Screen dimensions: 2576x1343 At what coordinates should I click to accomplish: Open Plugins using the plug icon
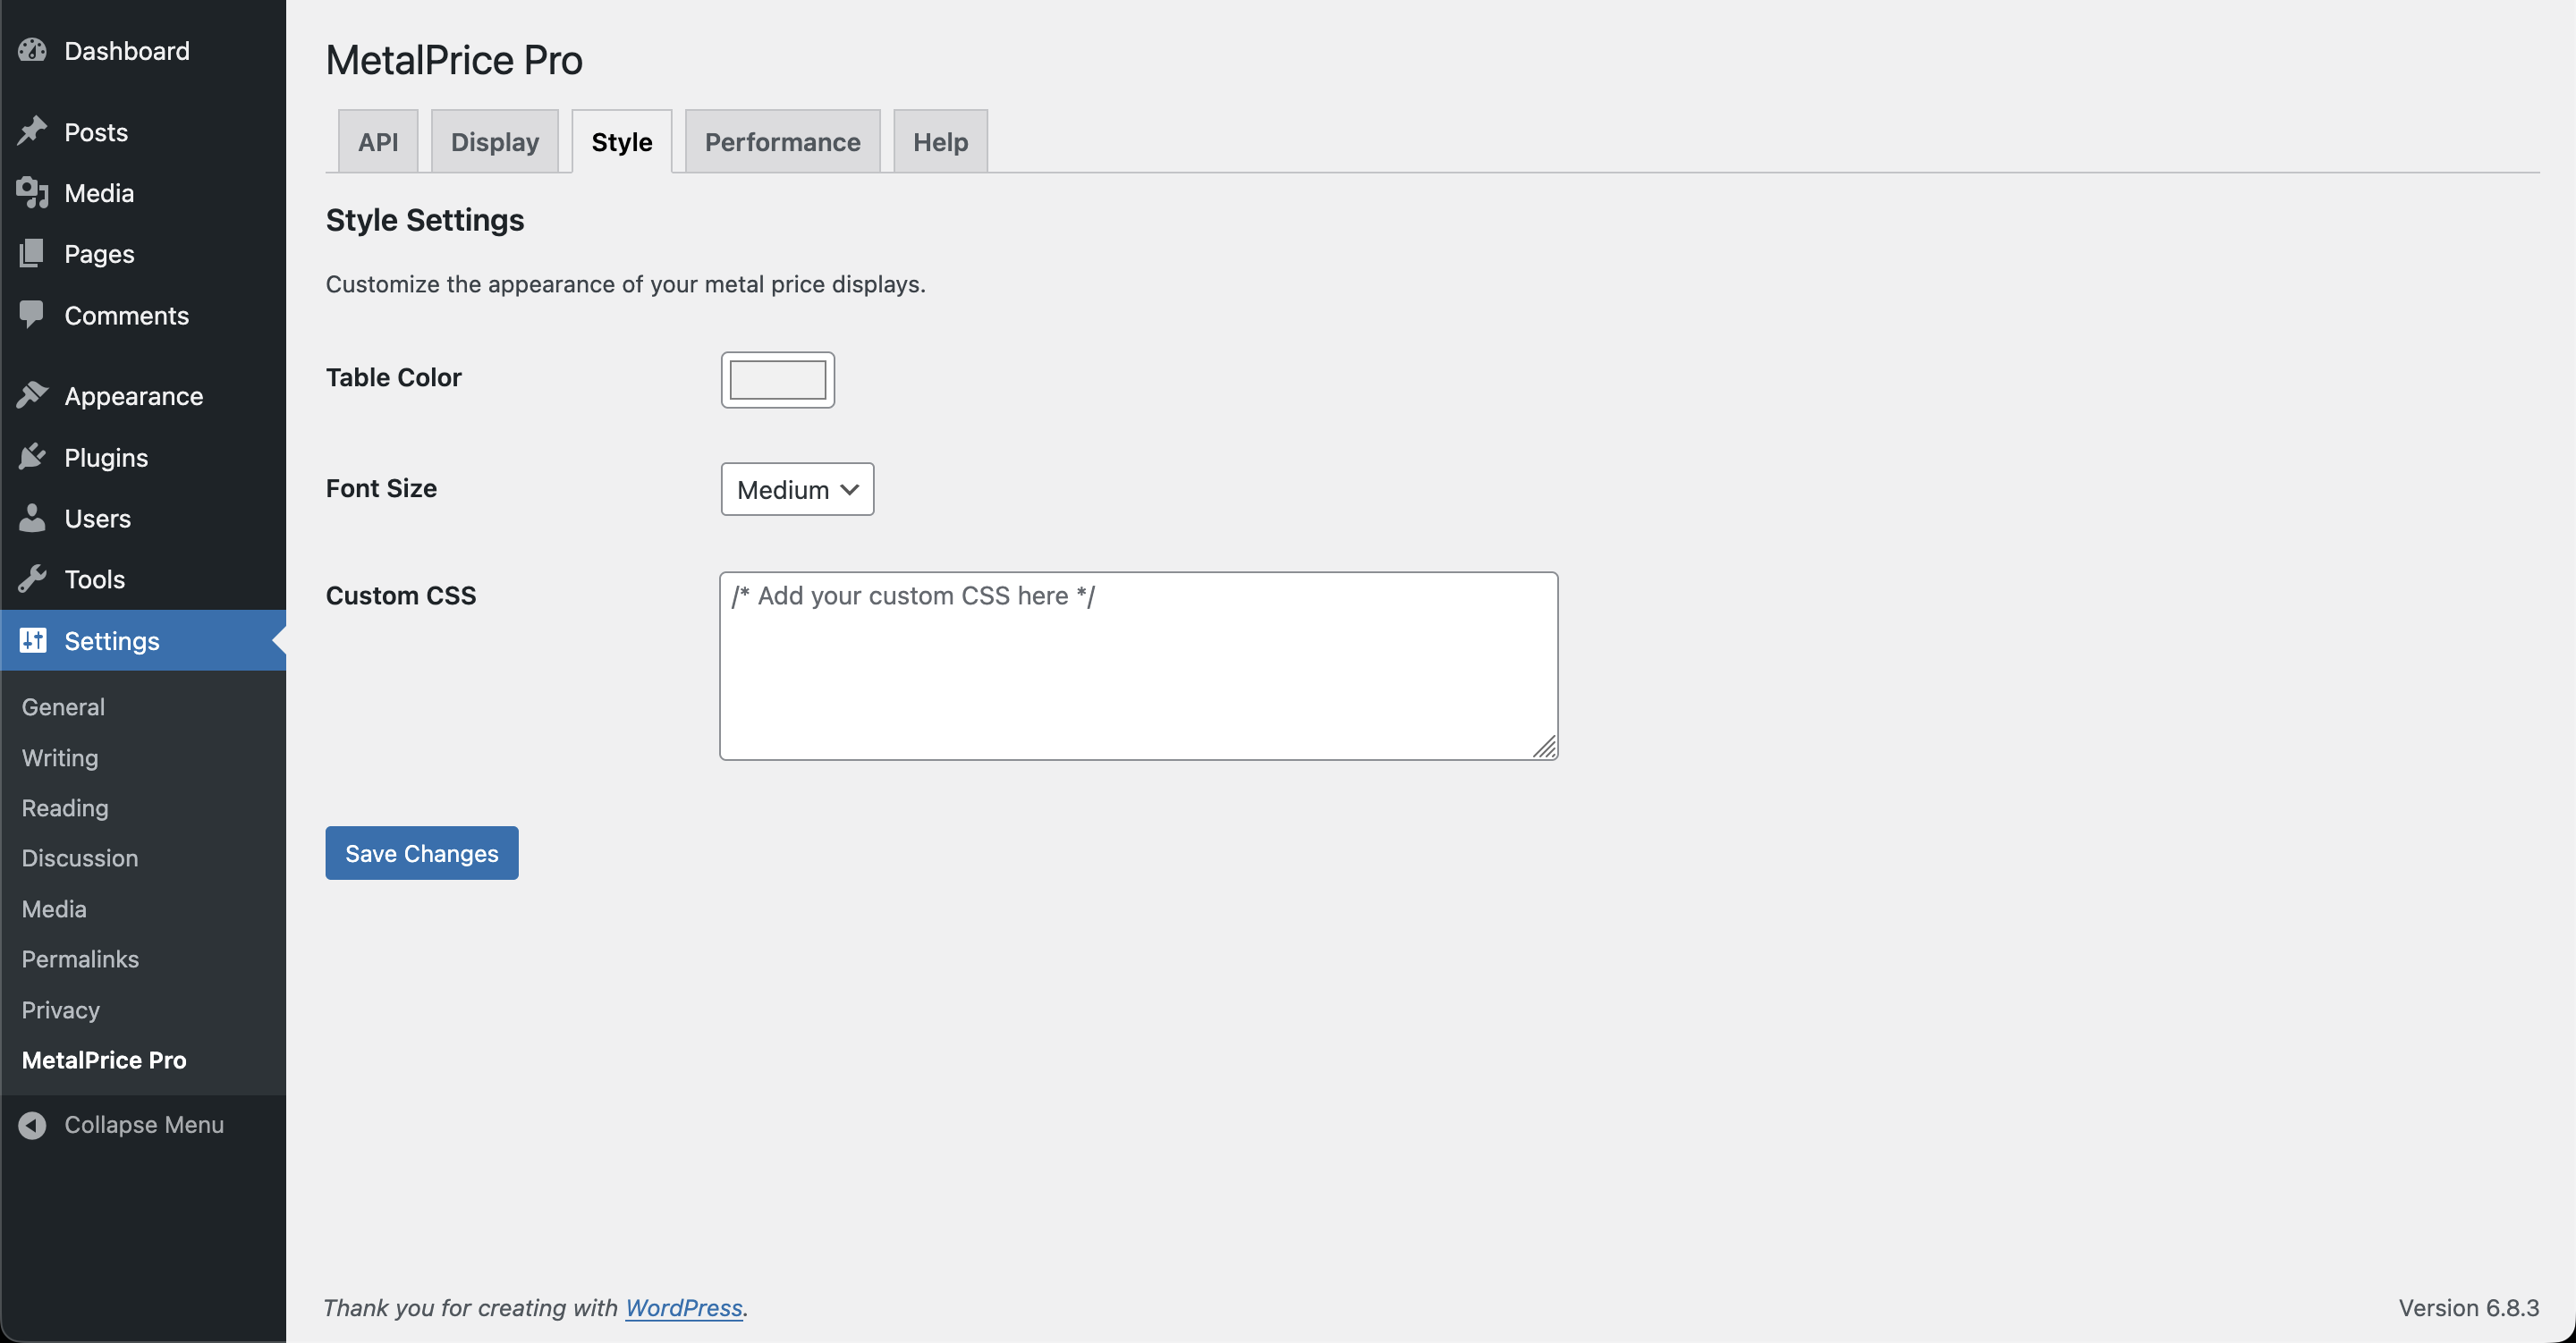point(32,457)
